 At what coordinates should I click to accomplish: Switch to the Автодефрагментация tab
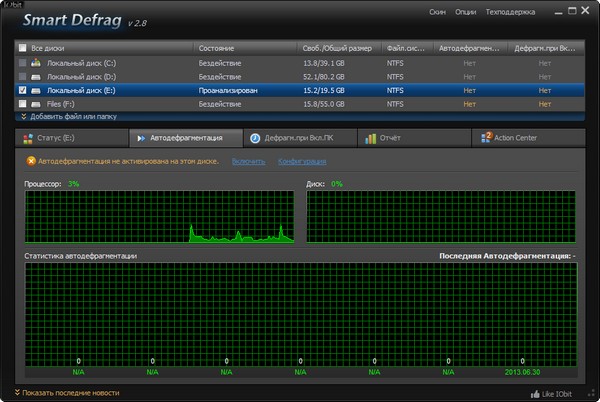[x=187, y=138]
